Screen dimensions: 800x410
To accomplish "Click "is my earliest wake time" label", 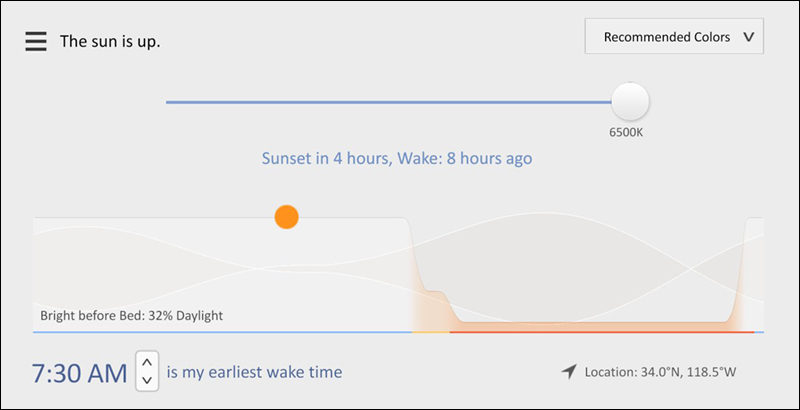I will [254, 372].
